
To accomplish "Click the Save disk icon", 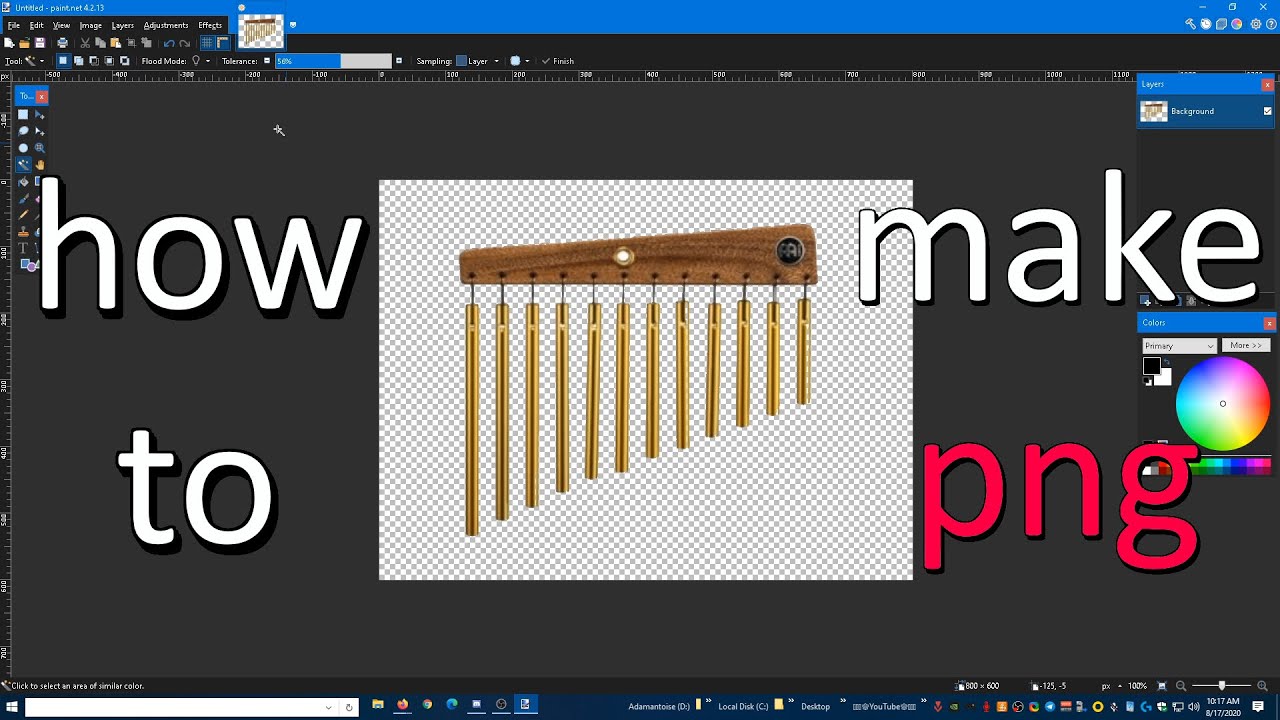I will pos(40,43).
